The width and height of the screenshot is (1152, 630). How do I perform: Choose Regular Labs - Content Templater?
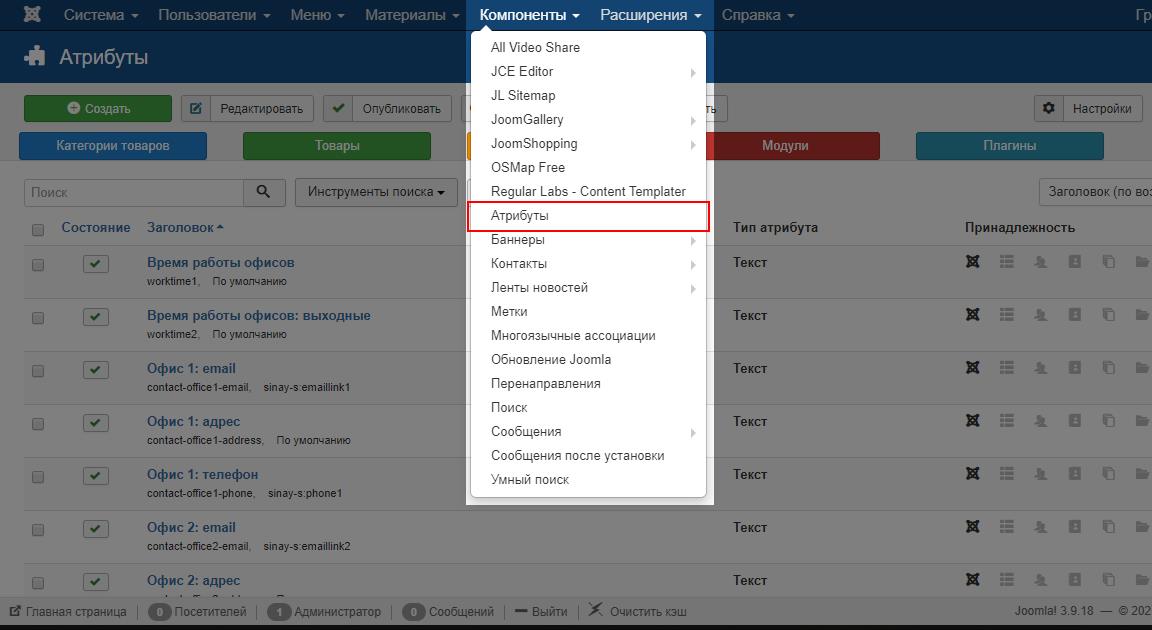click(x=588, y=192)
